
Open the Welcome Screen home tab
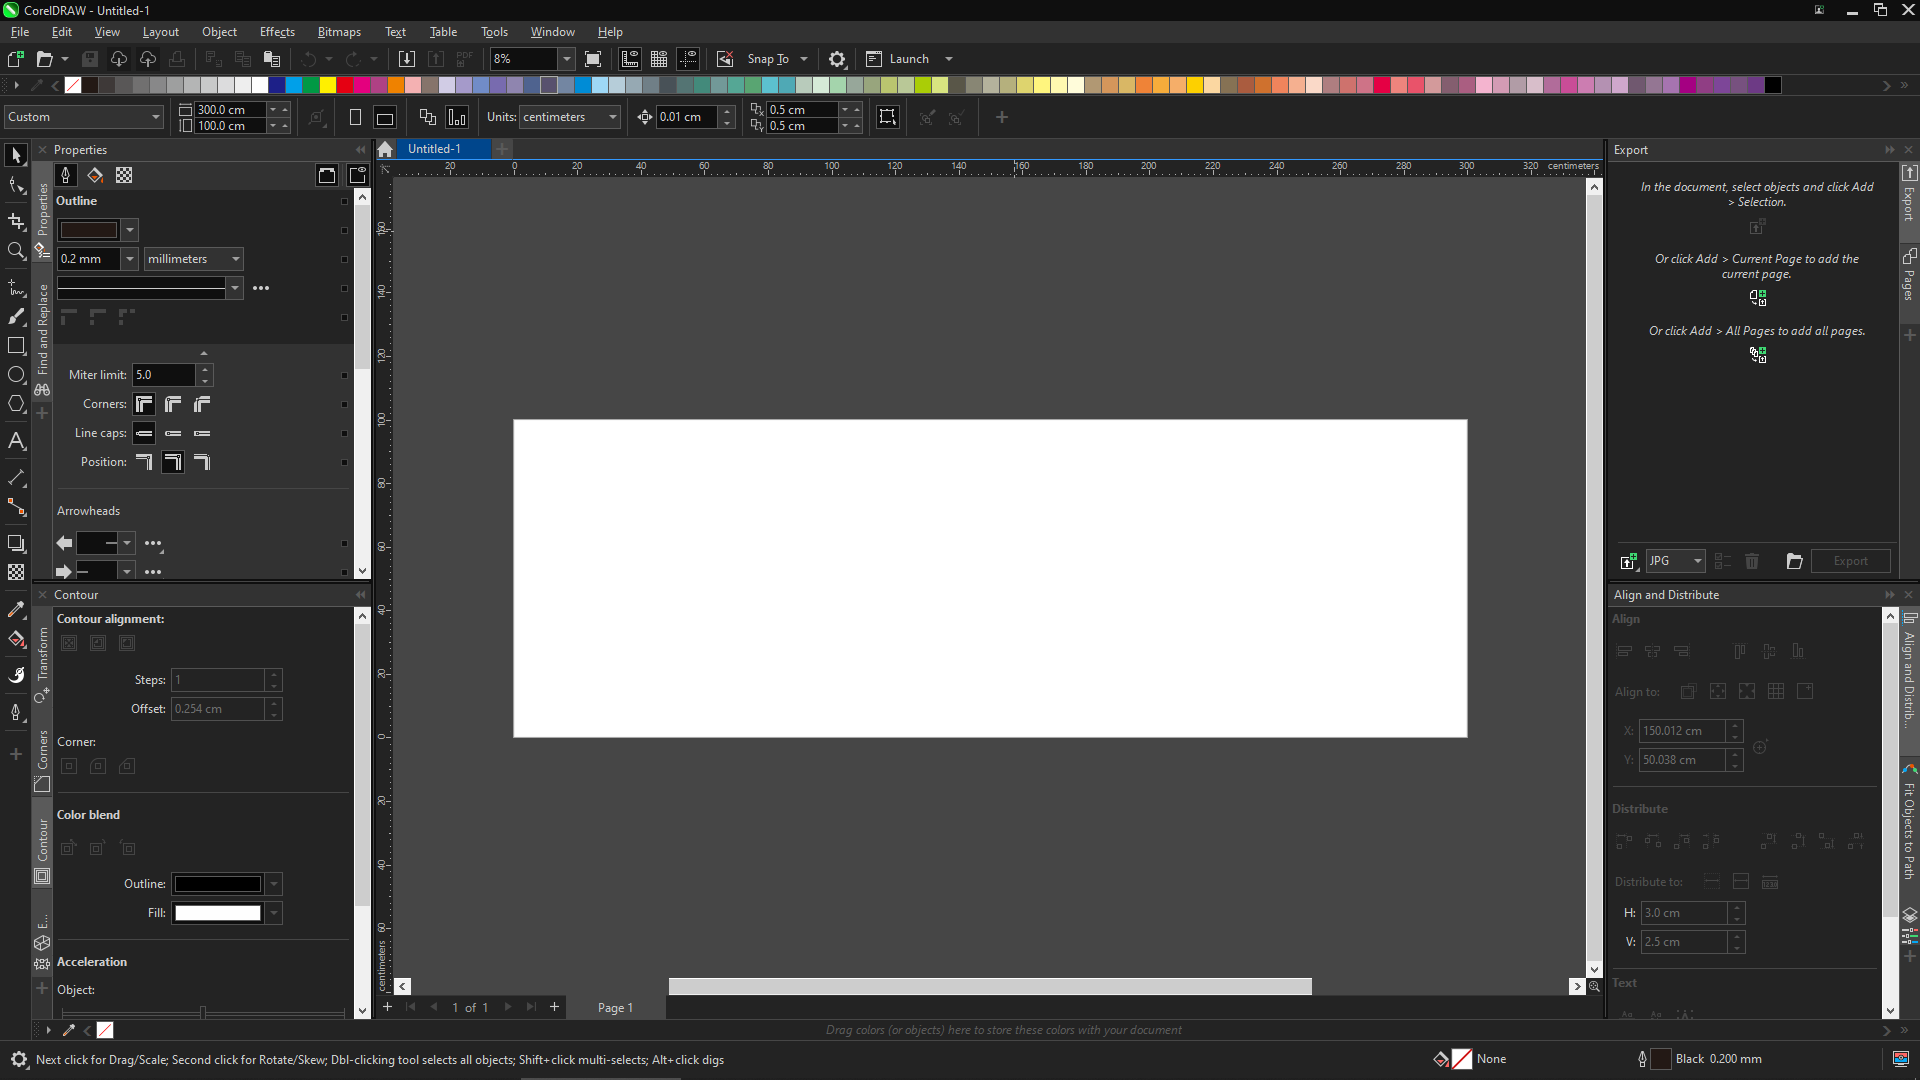385,149
